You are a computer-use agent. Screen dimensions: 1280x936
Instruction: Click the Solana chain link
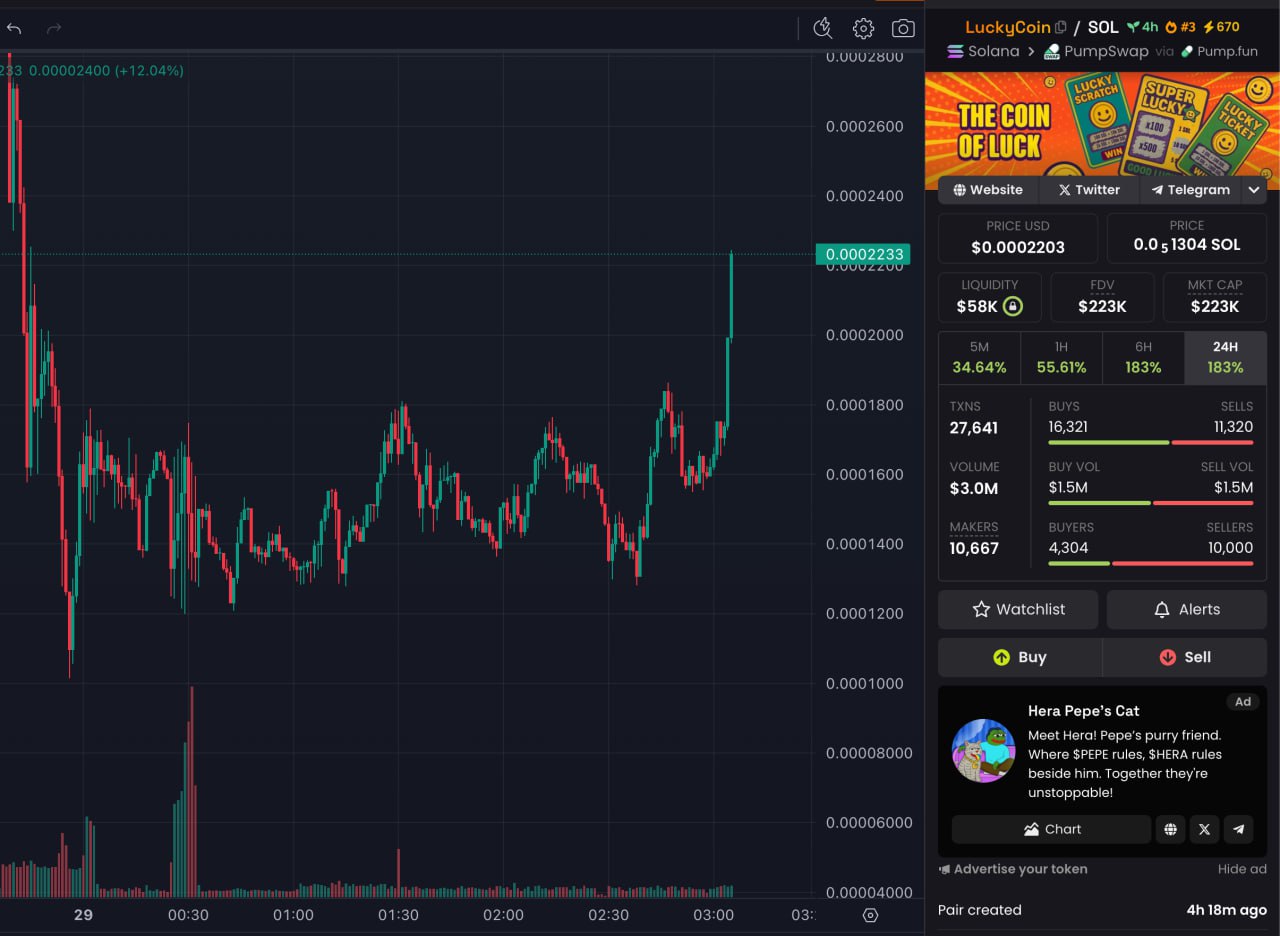point(983,52)
